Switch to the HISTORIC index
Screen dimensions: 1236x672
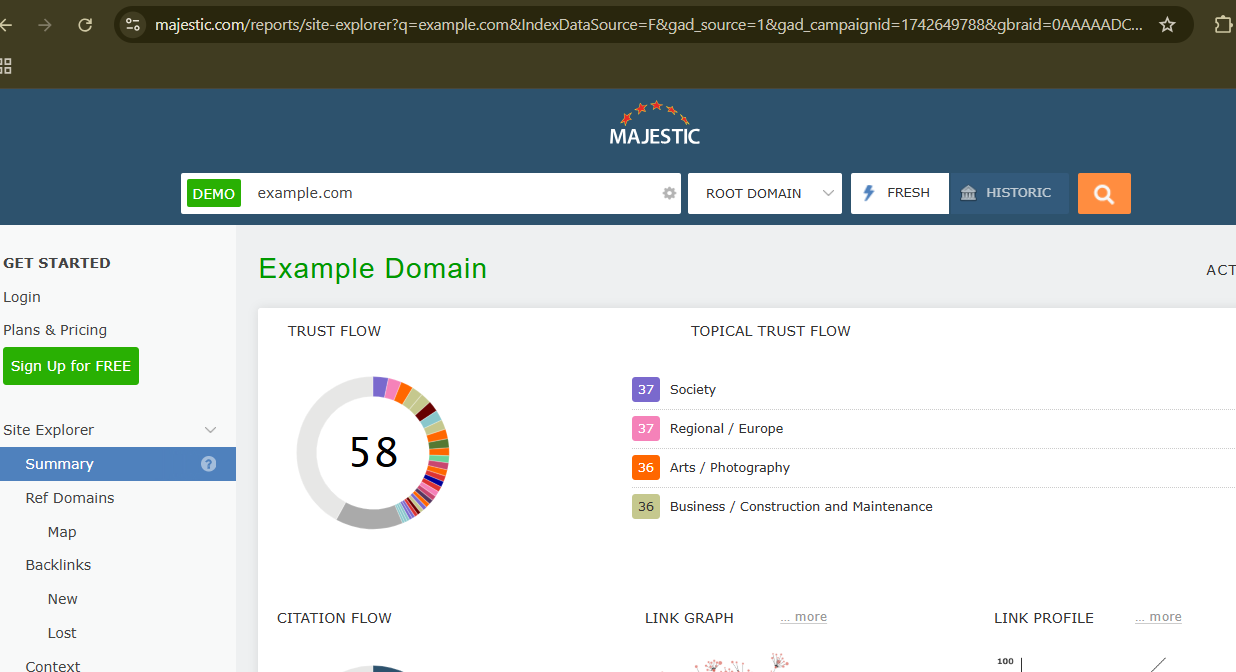coord(1009,193)
